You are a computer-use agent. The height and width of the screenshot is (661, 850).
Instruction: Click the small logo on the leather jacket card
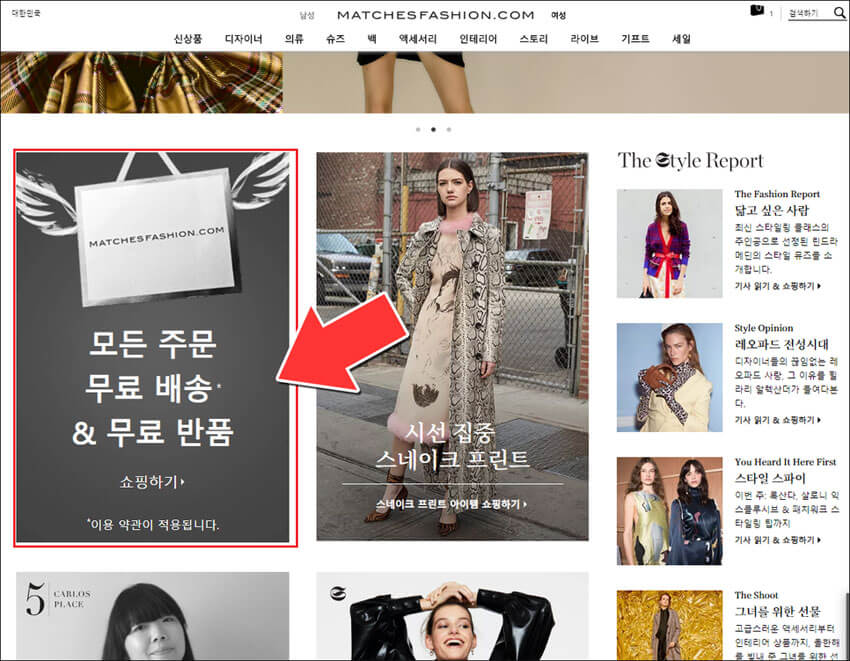click(x=337, y=594)
